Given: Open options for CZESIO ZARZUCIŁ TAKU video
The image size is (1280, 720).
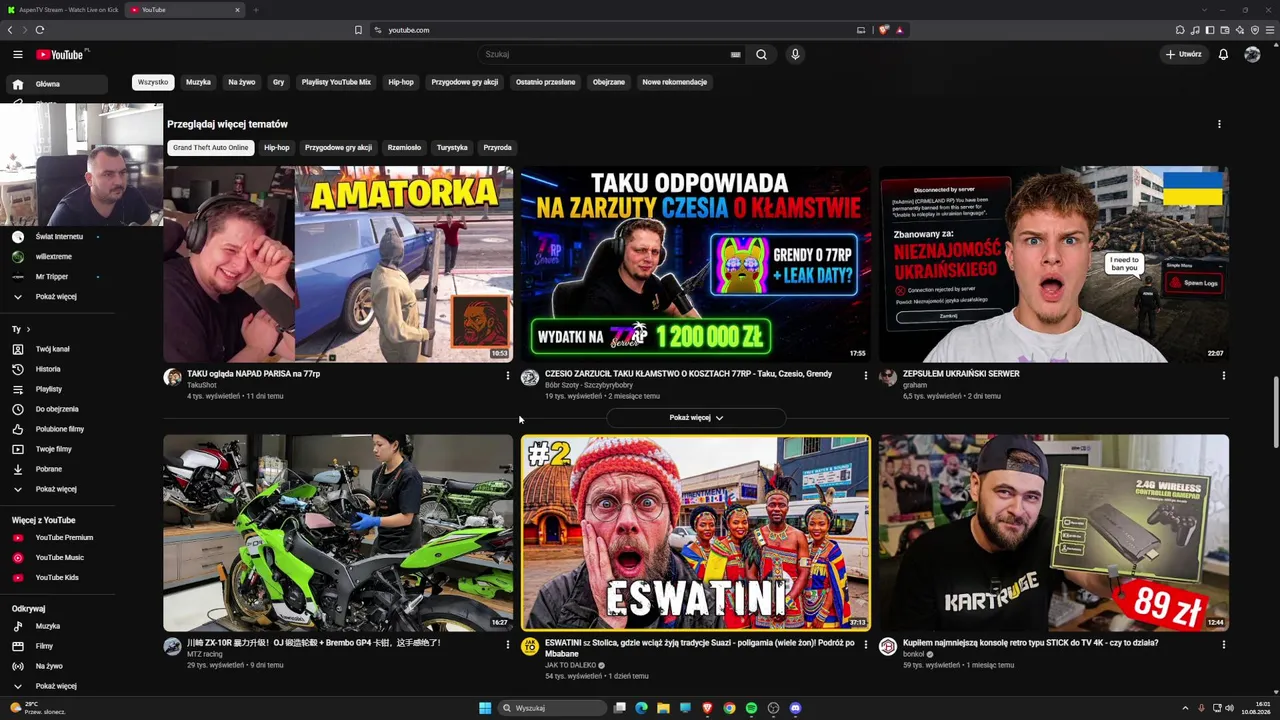Looking at the screenshot, I should pos(865,376).
